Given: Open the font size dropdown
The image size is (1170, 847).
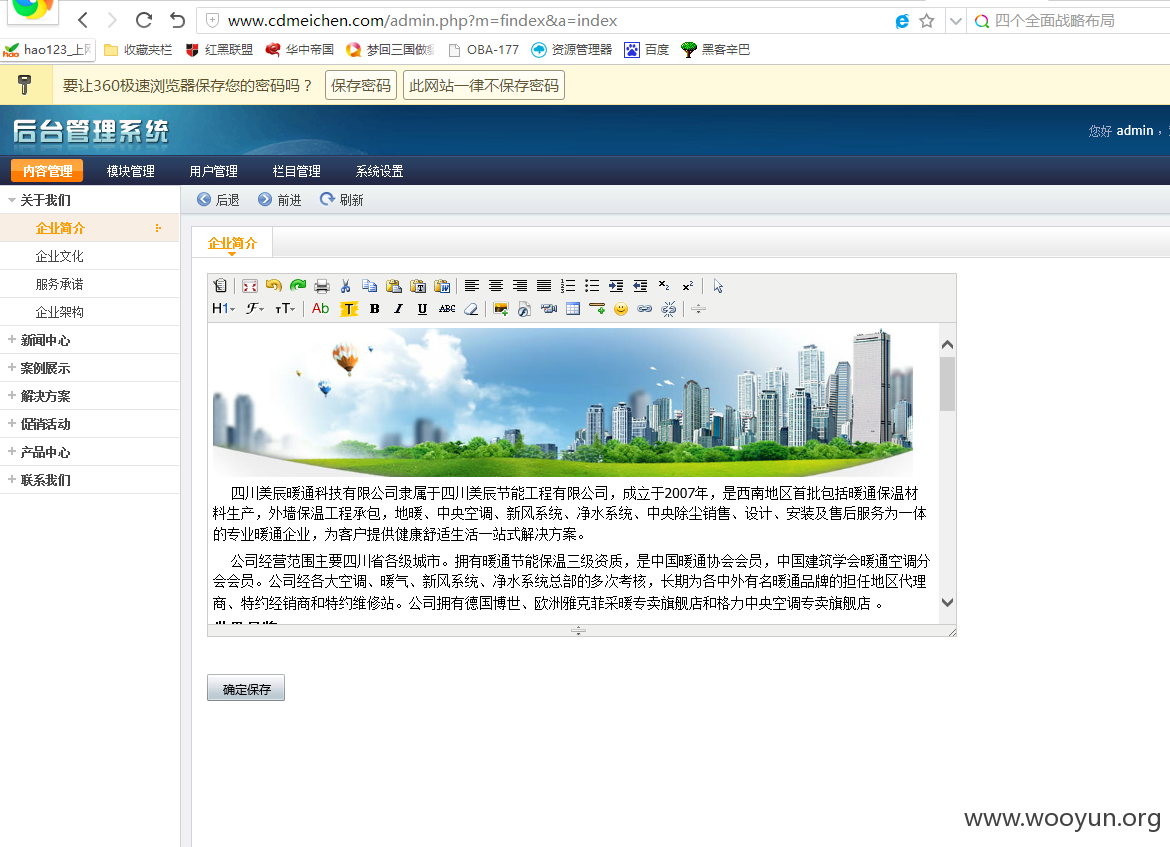Looking at the screenshot, I should click(x=285, y=309).
